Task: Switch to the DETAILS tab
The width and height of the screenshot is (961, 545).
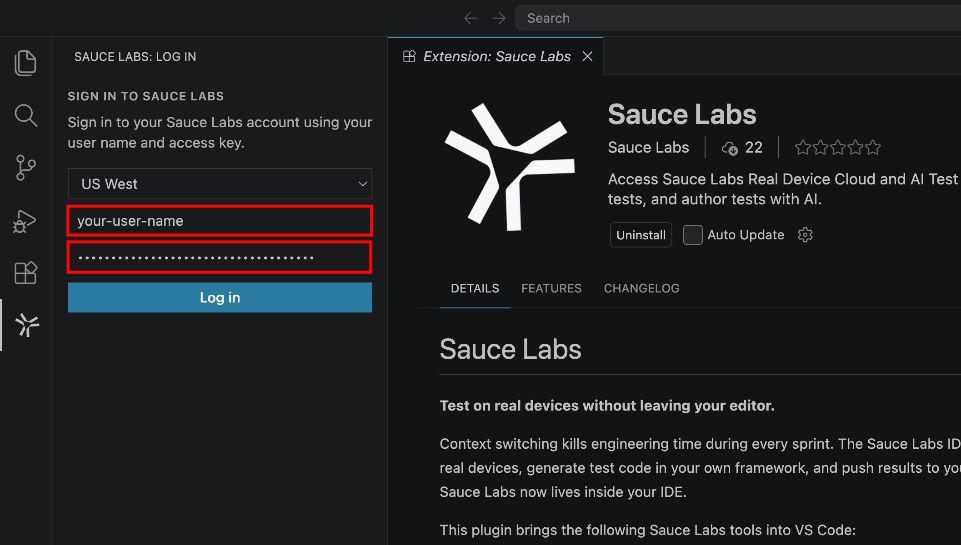Action: (475, 288)
